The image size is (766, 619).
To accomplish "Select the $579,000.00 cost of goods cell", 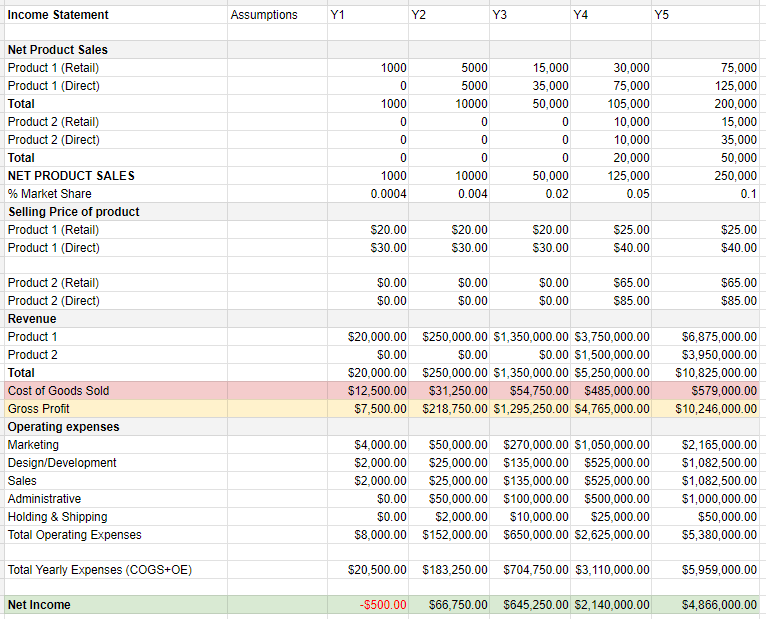I will tap(705, 391).
